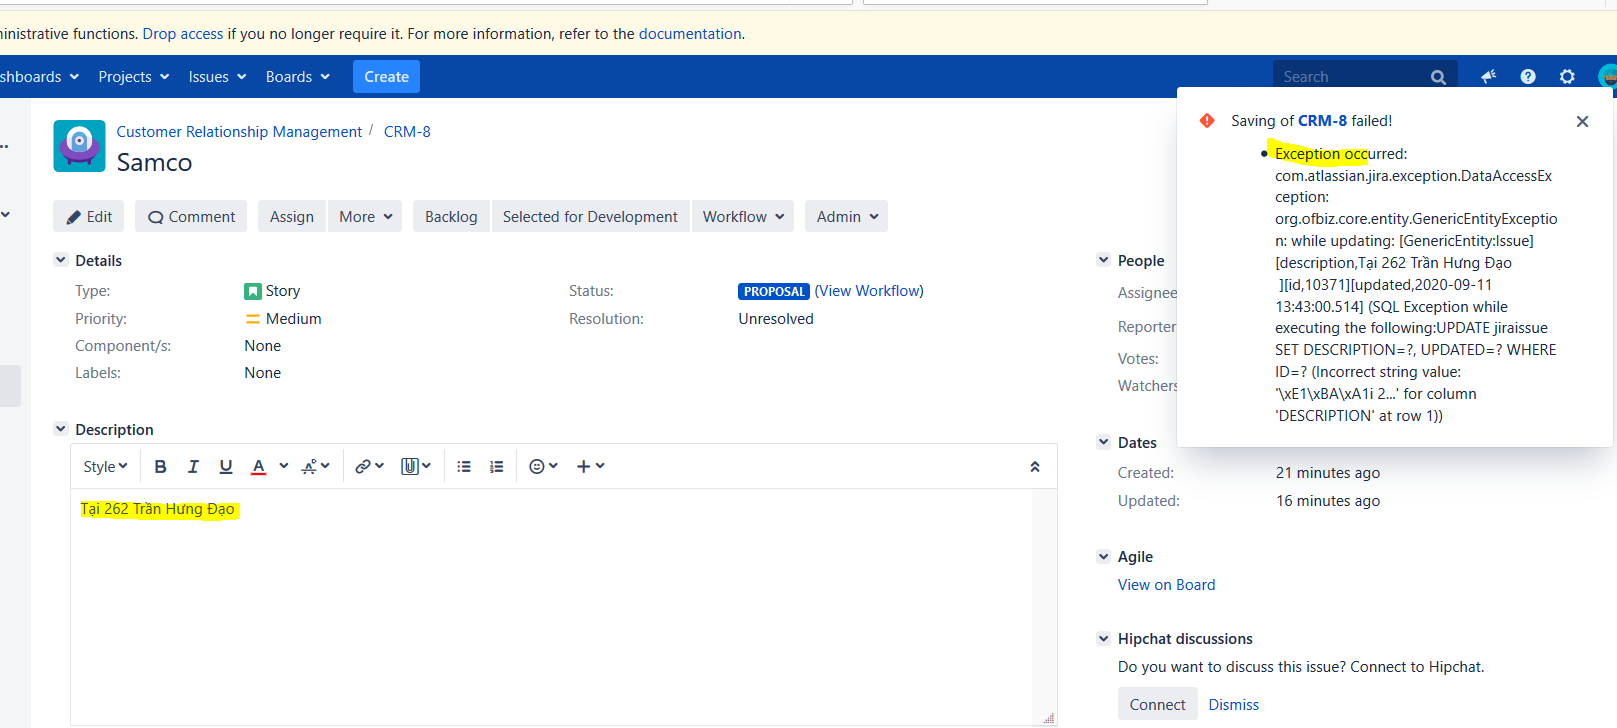1617x728 pixels.
Task: Click the CRM project avatar
Action: click(x=79, y=146)
